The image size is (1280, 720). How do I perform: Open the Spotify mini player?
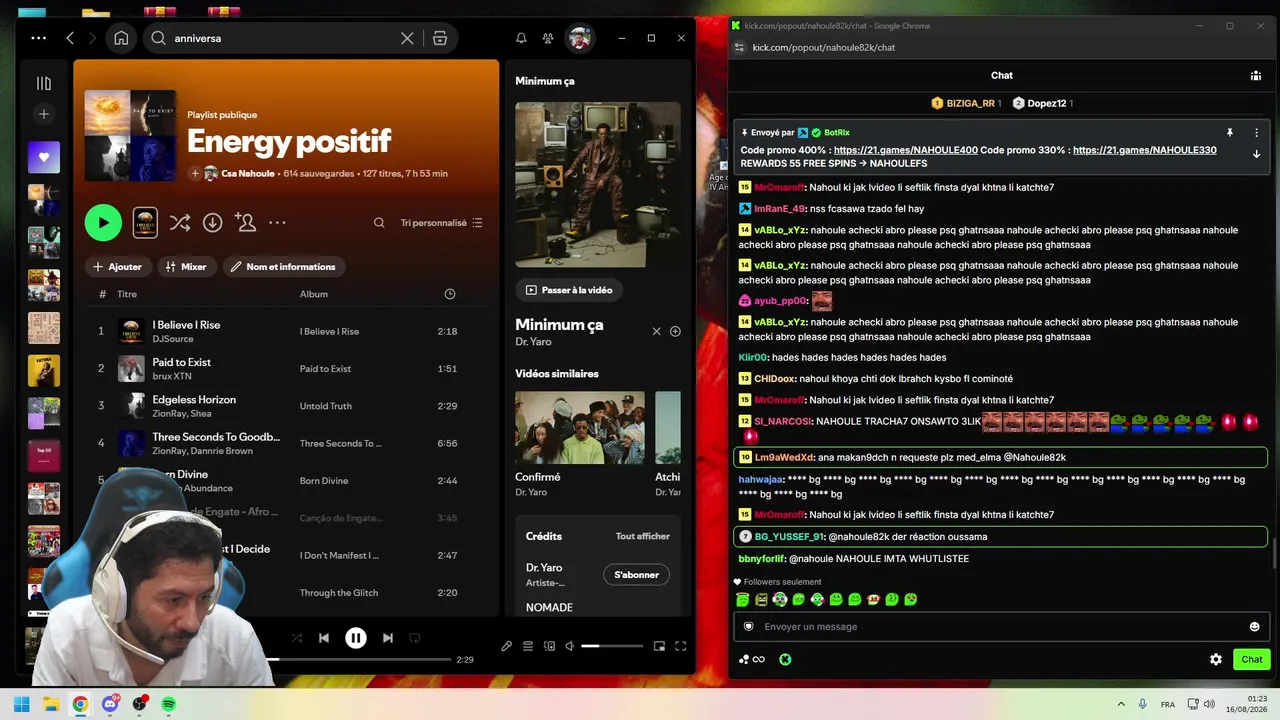coord(659,646)
